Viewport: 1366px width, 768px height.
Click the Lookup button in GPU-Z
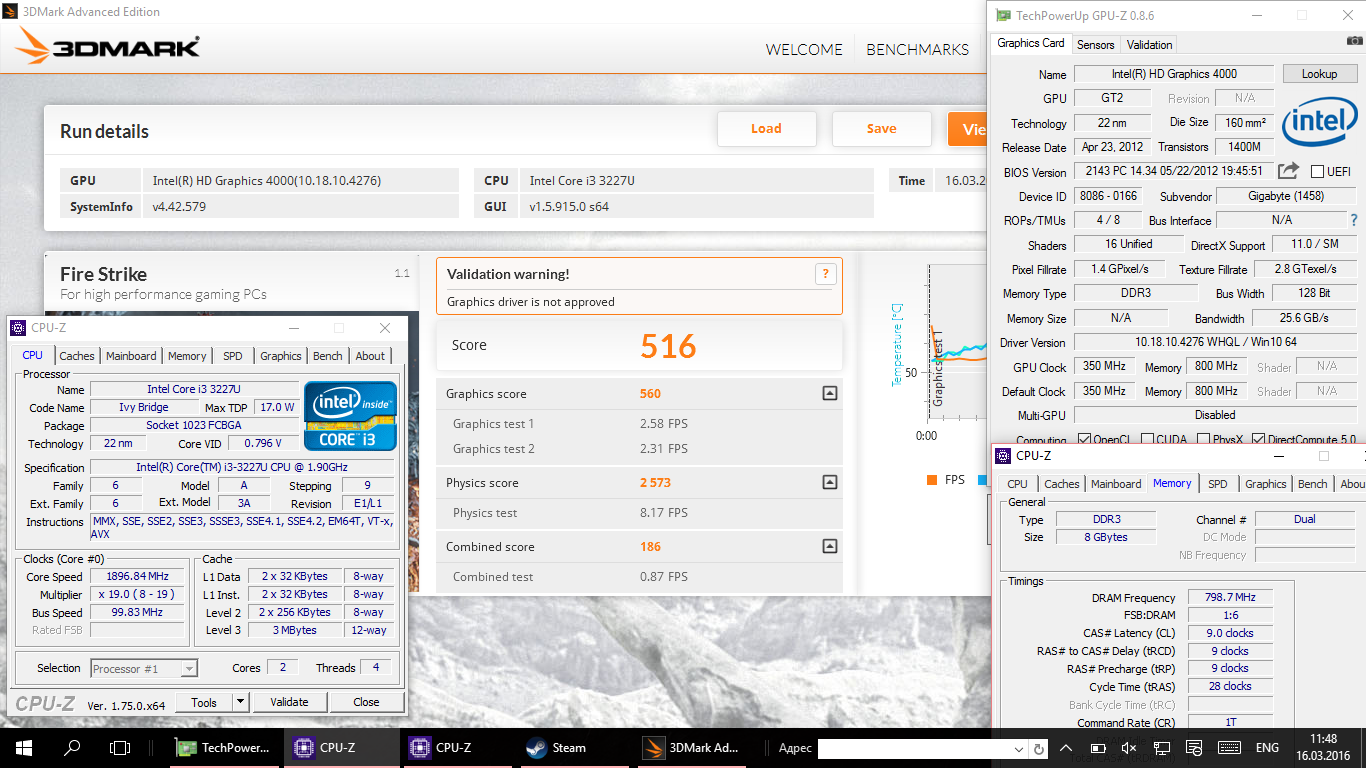[1319, 74]
